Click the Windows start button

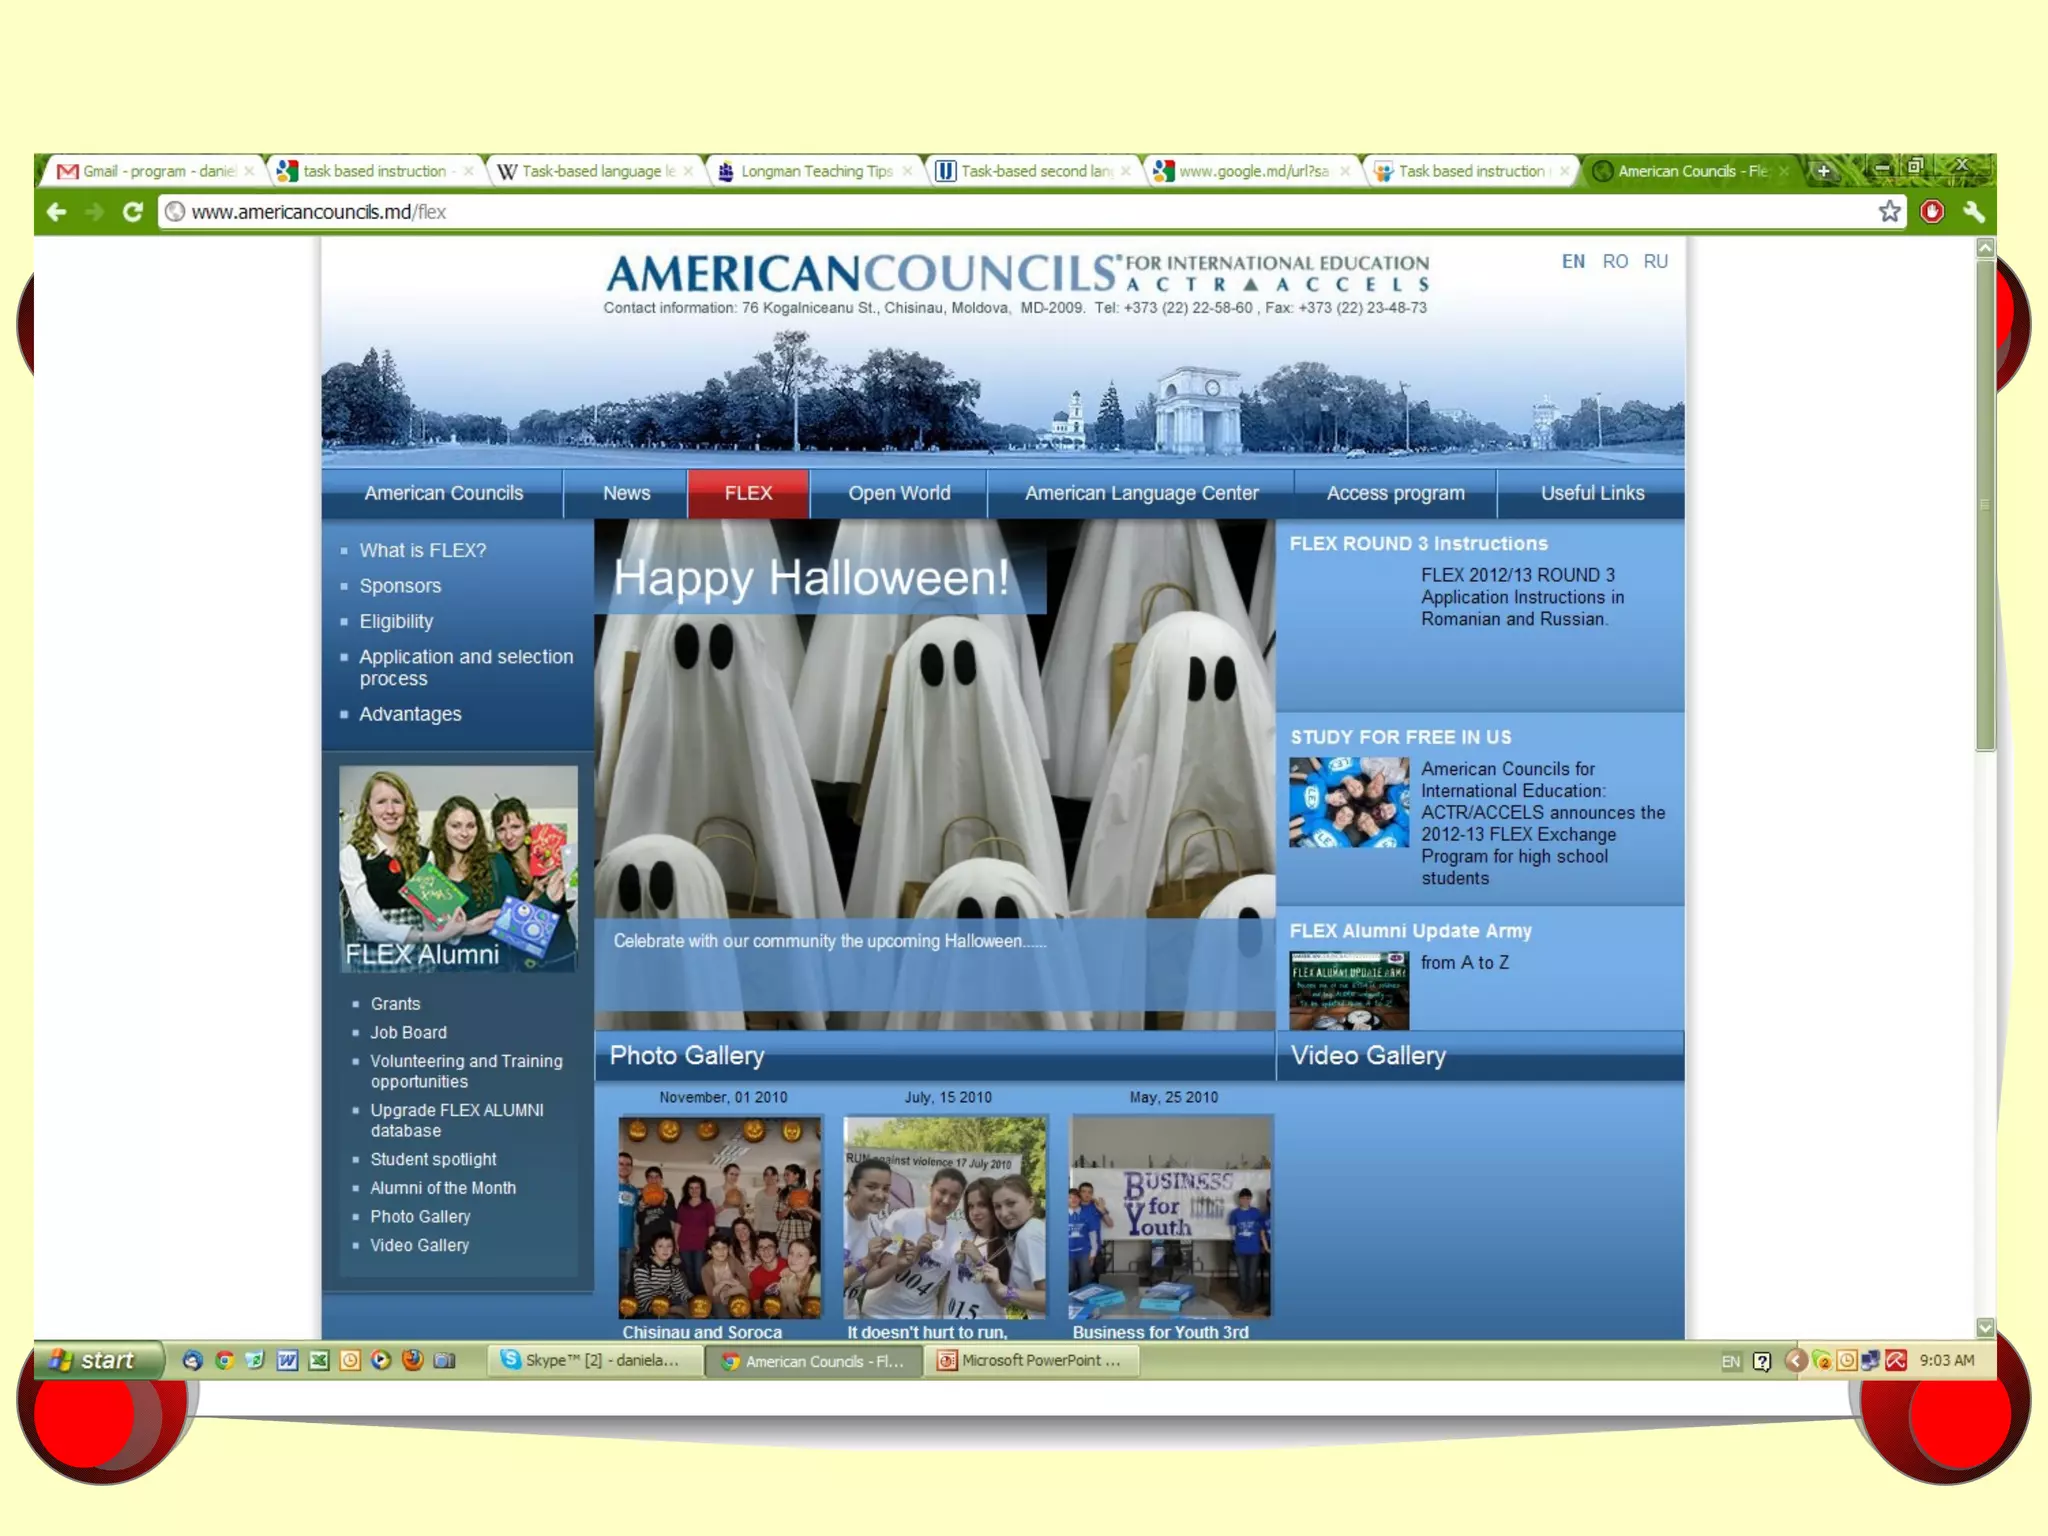click(98, 1360)
